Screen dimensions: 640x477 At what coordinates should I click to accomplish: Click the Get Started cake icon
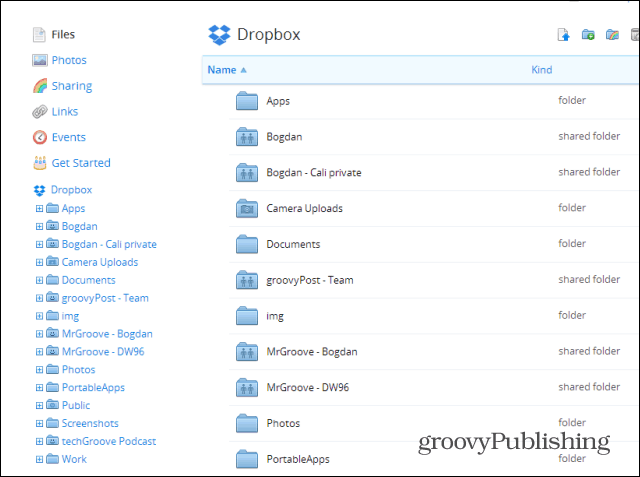40,163
